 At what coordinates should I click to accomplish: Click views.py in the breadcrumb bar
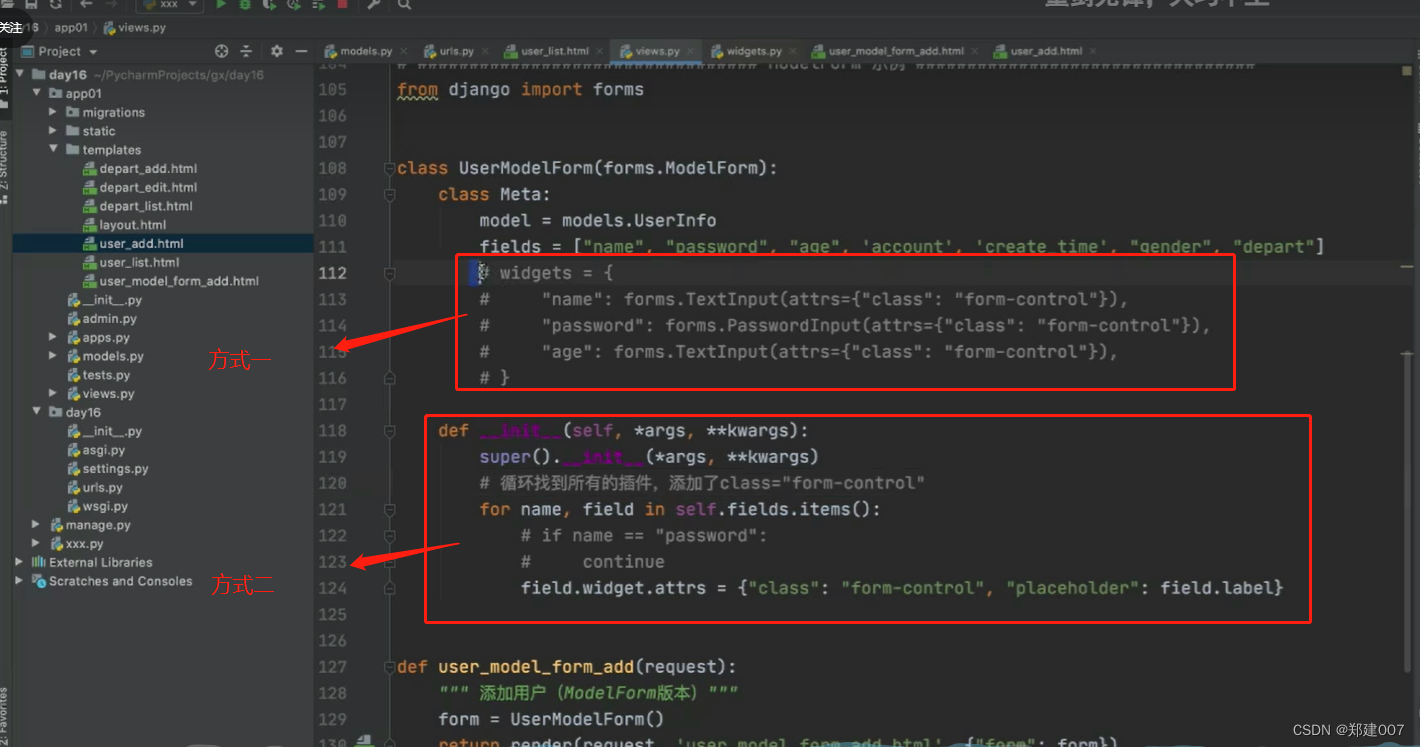coord(142,27)
